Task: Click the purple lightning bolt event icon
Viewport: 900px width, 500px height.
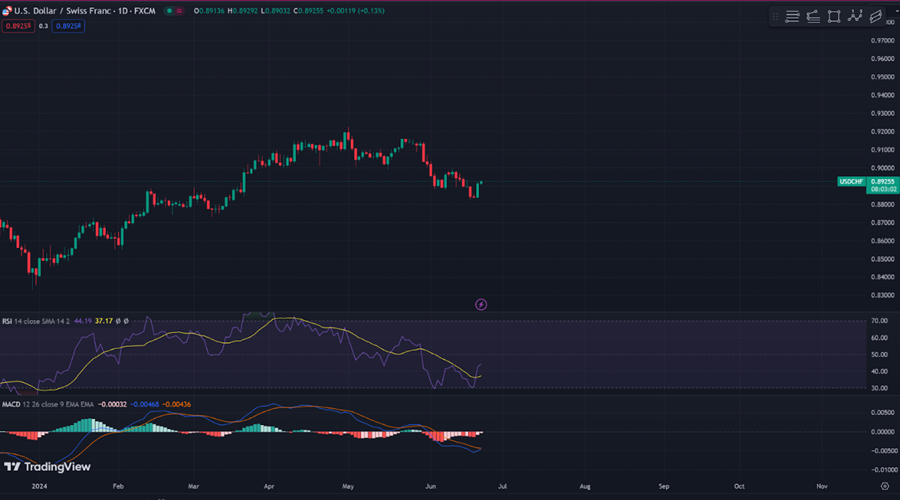Action: [x=480, y=304]
